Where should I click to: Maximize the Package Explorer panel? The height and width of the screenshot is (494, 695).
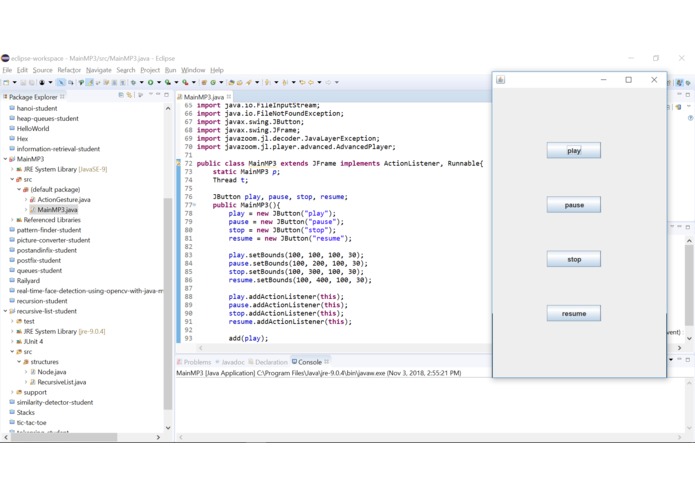(166, 95)
